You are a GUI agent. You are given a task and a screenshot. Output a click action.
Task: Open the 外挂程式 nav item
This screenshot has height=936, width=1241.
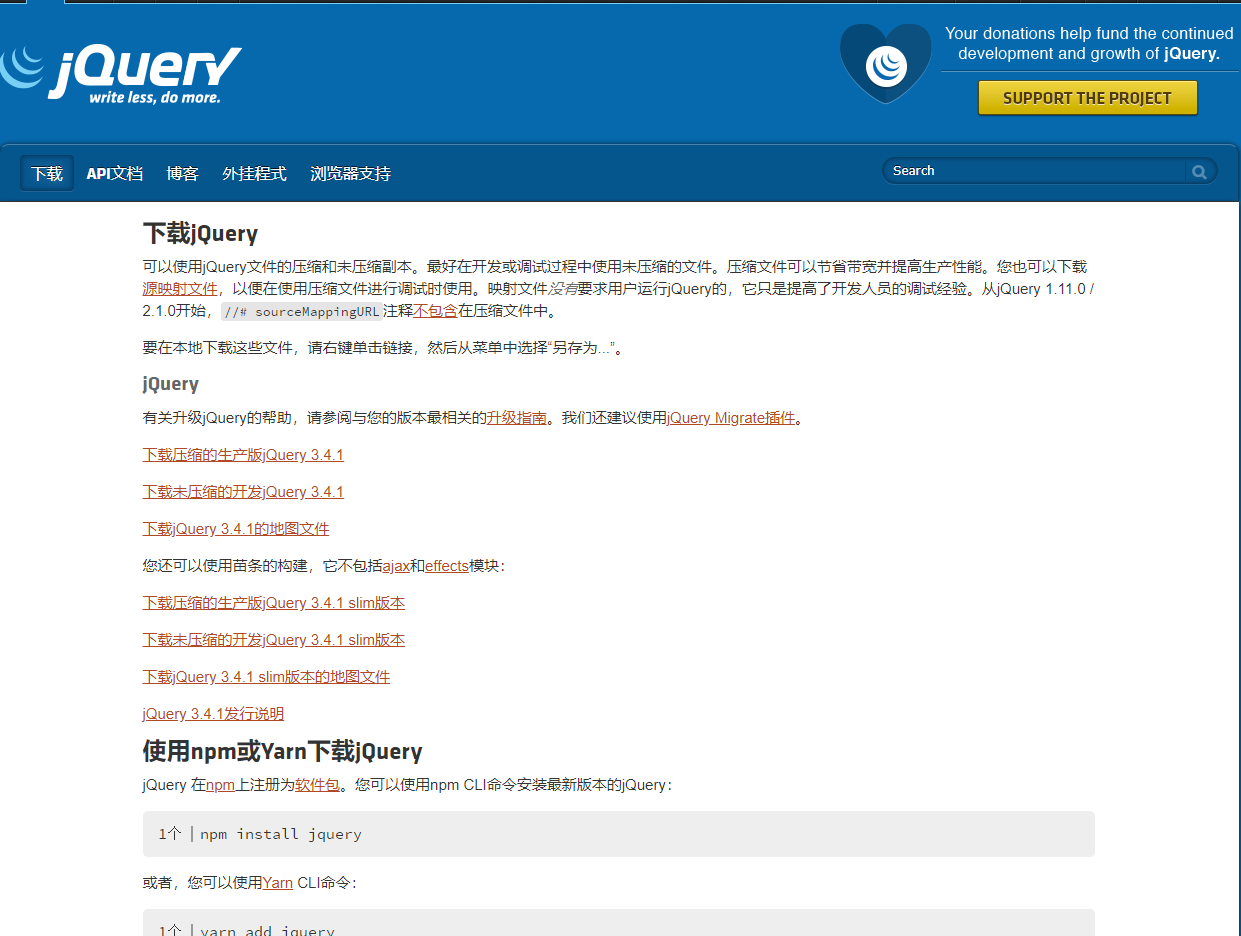coord(254,174)
